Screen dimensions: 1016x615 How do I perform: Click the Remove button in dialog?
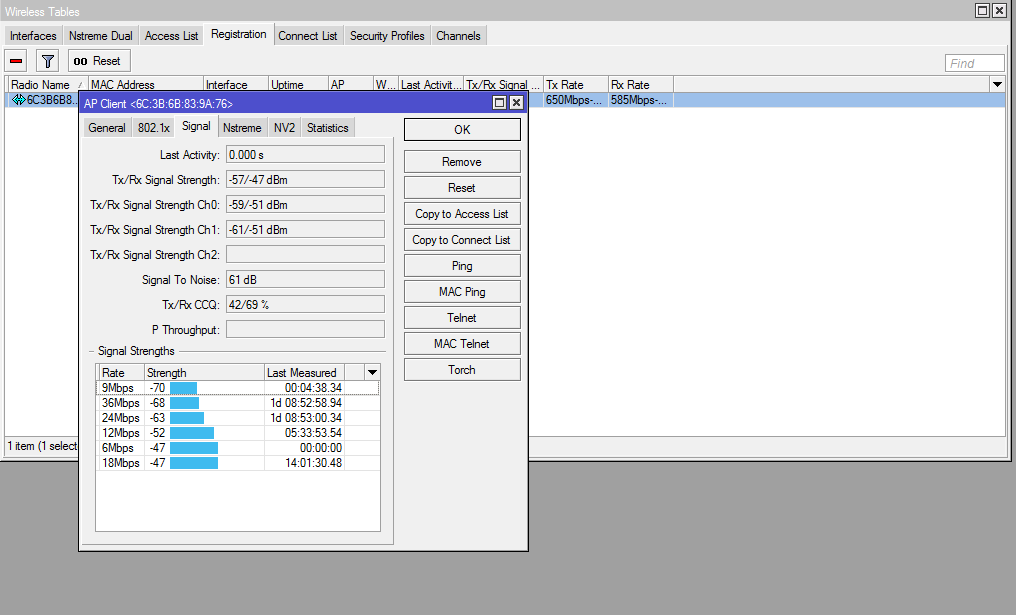pyautogui.click(x=462, y=162)
